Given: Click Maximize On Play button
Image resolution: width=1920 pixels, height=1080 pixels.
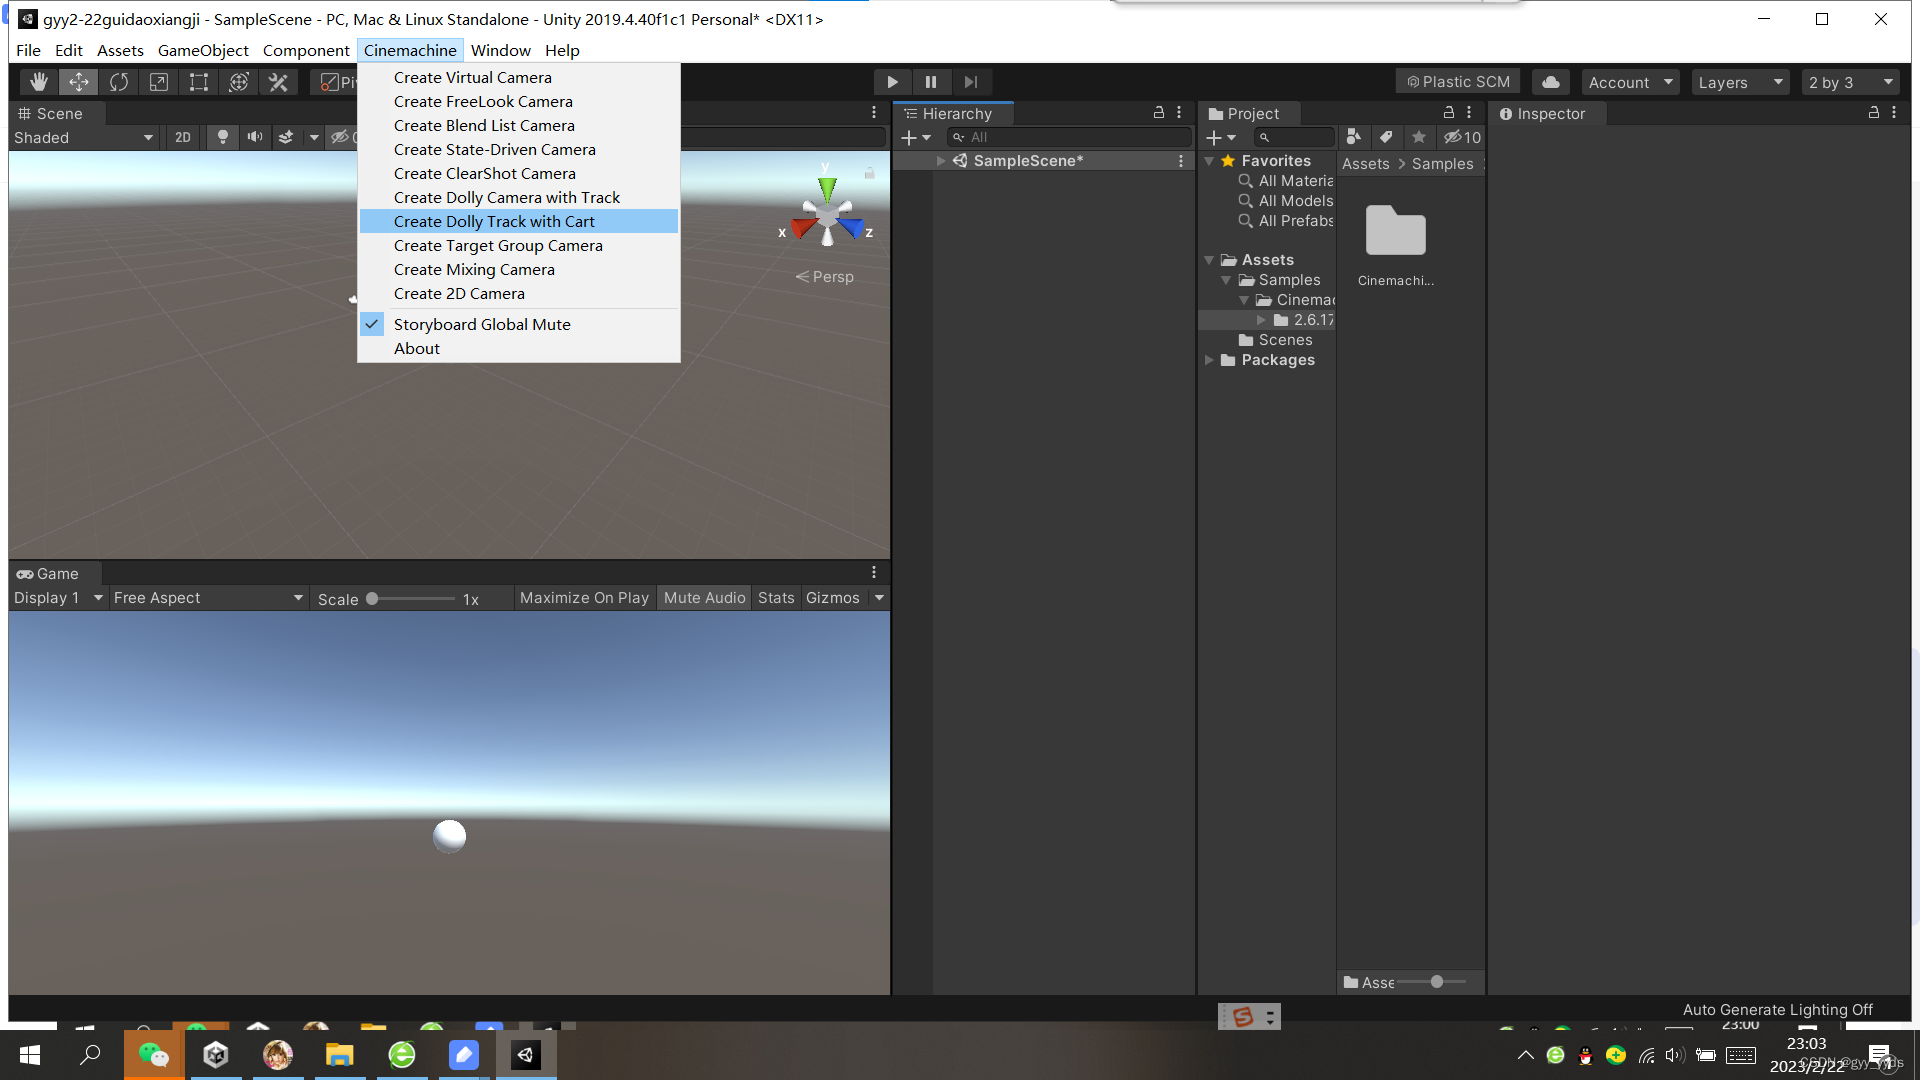Looking at the screenshot, I should click(584, 598).
